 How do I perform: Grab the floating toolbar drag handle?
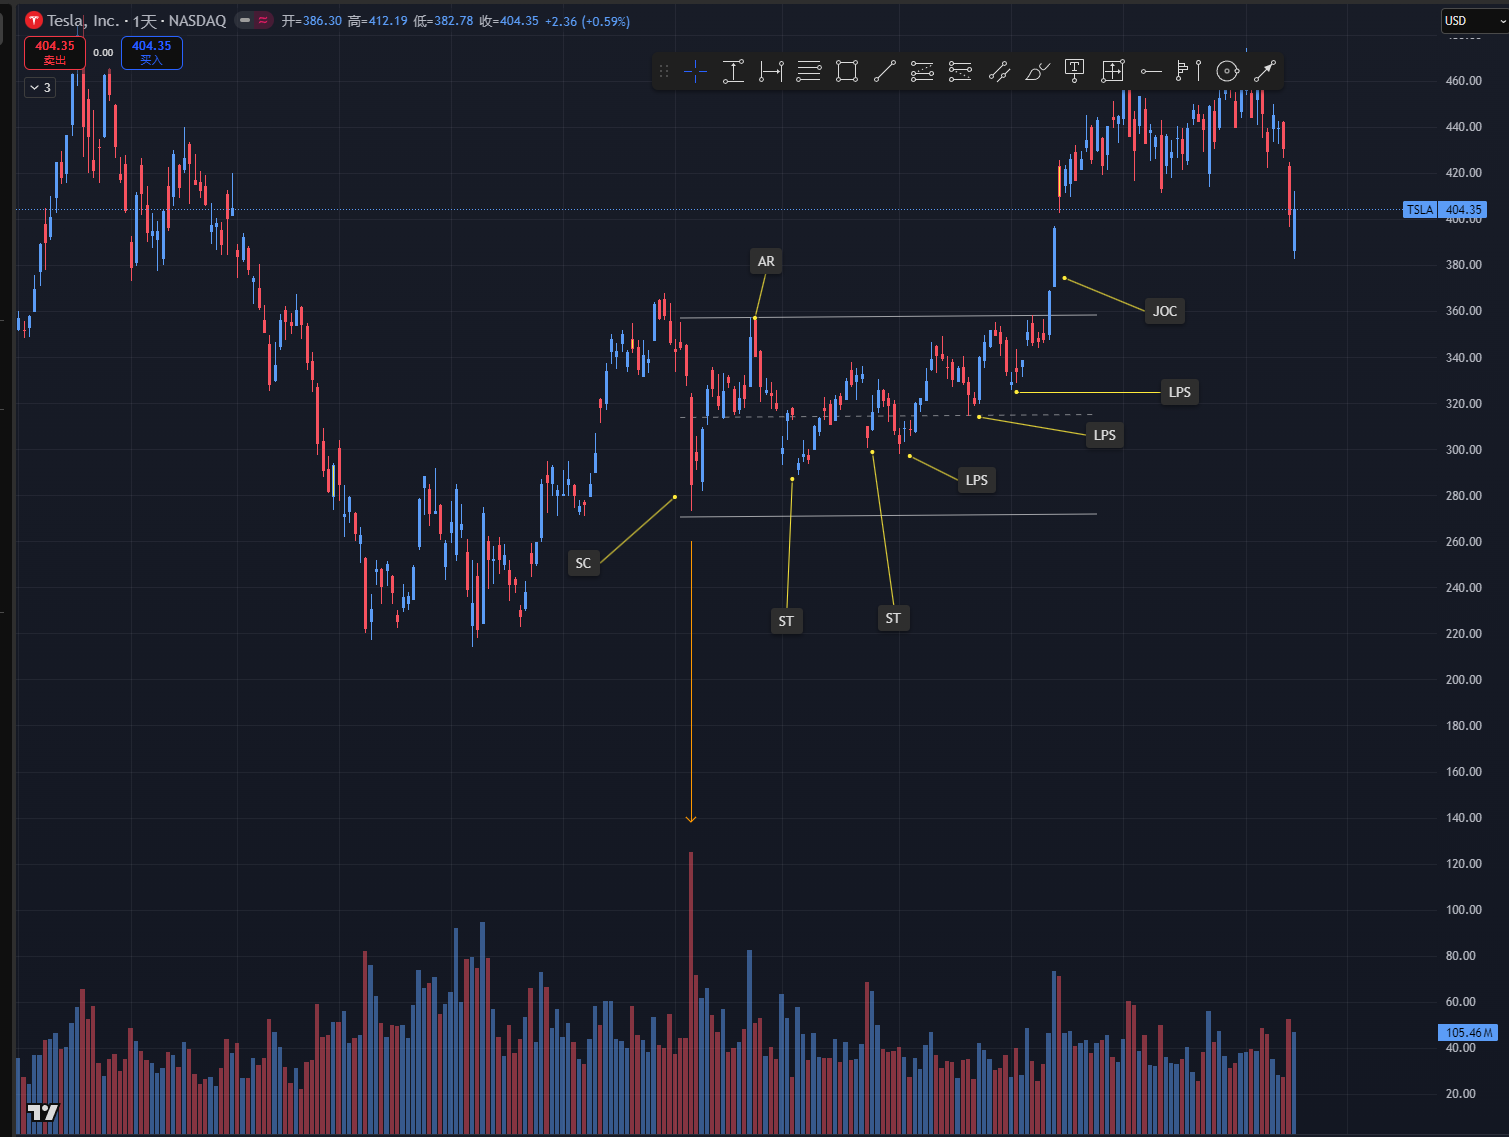[x=664, y=71]
